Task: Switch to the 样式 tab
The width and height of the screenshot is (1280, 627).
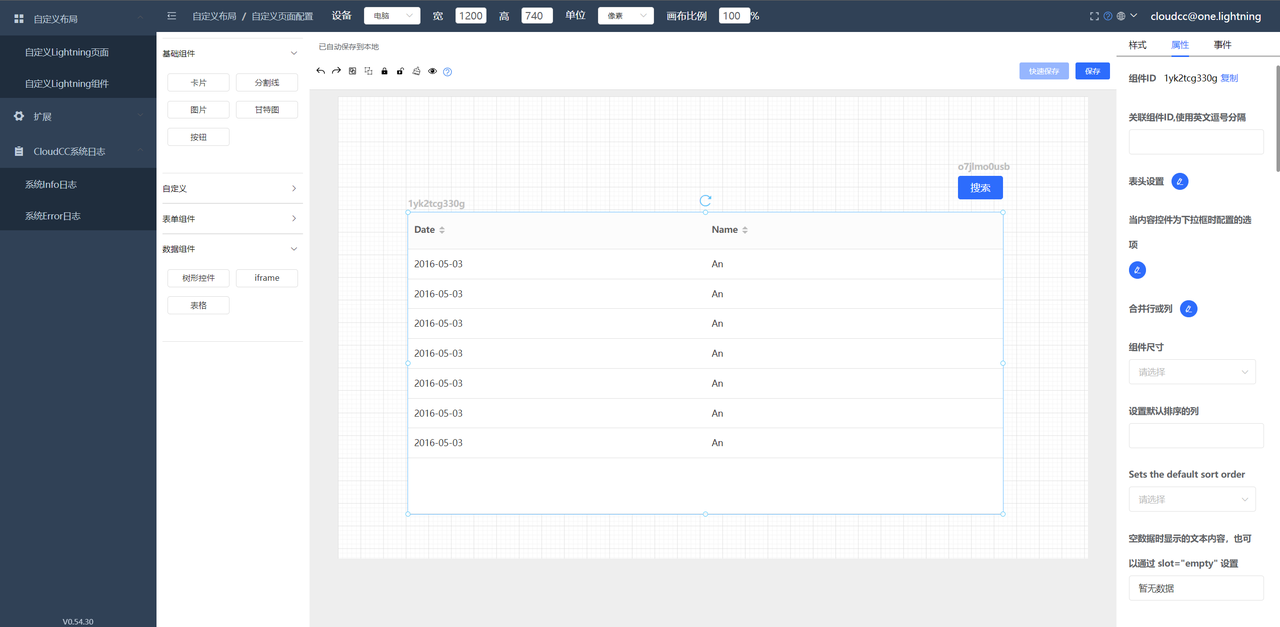Action: click(x=1137, y=45)
